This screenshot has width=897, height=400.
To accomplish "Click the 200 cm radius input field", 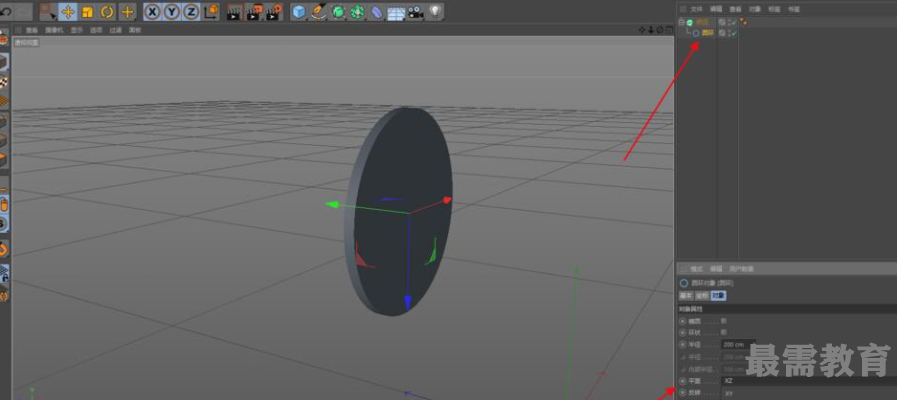I will tap(736, 344).
